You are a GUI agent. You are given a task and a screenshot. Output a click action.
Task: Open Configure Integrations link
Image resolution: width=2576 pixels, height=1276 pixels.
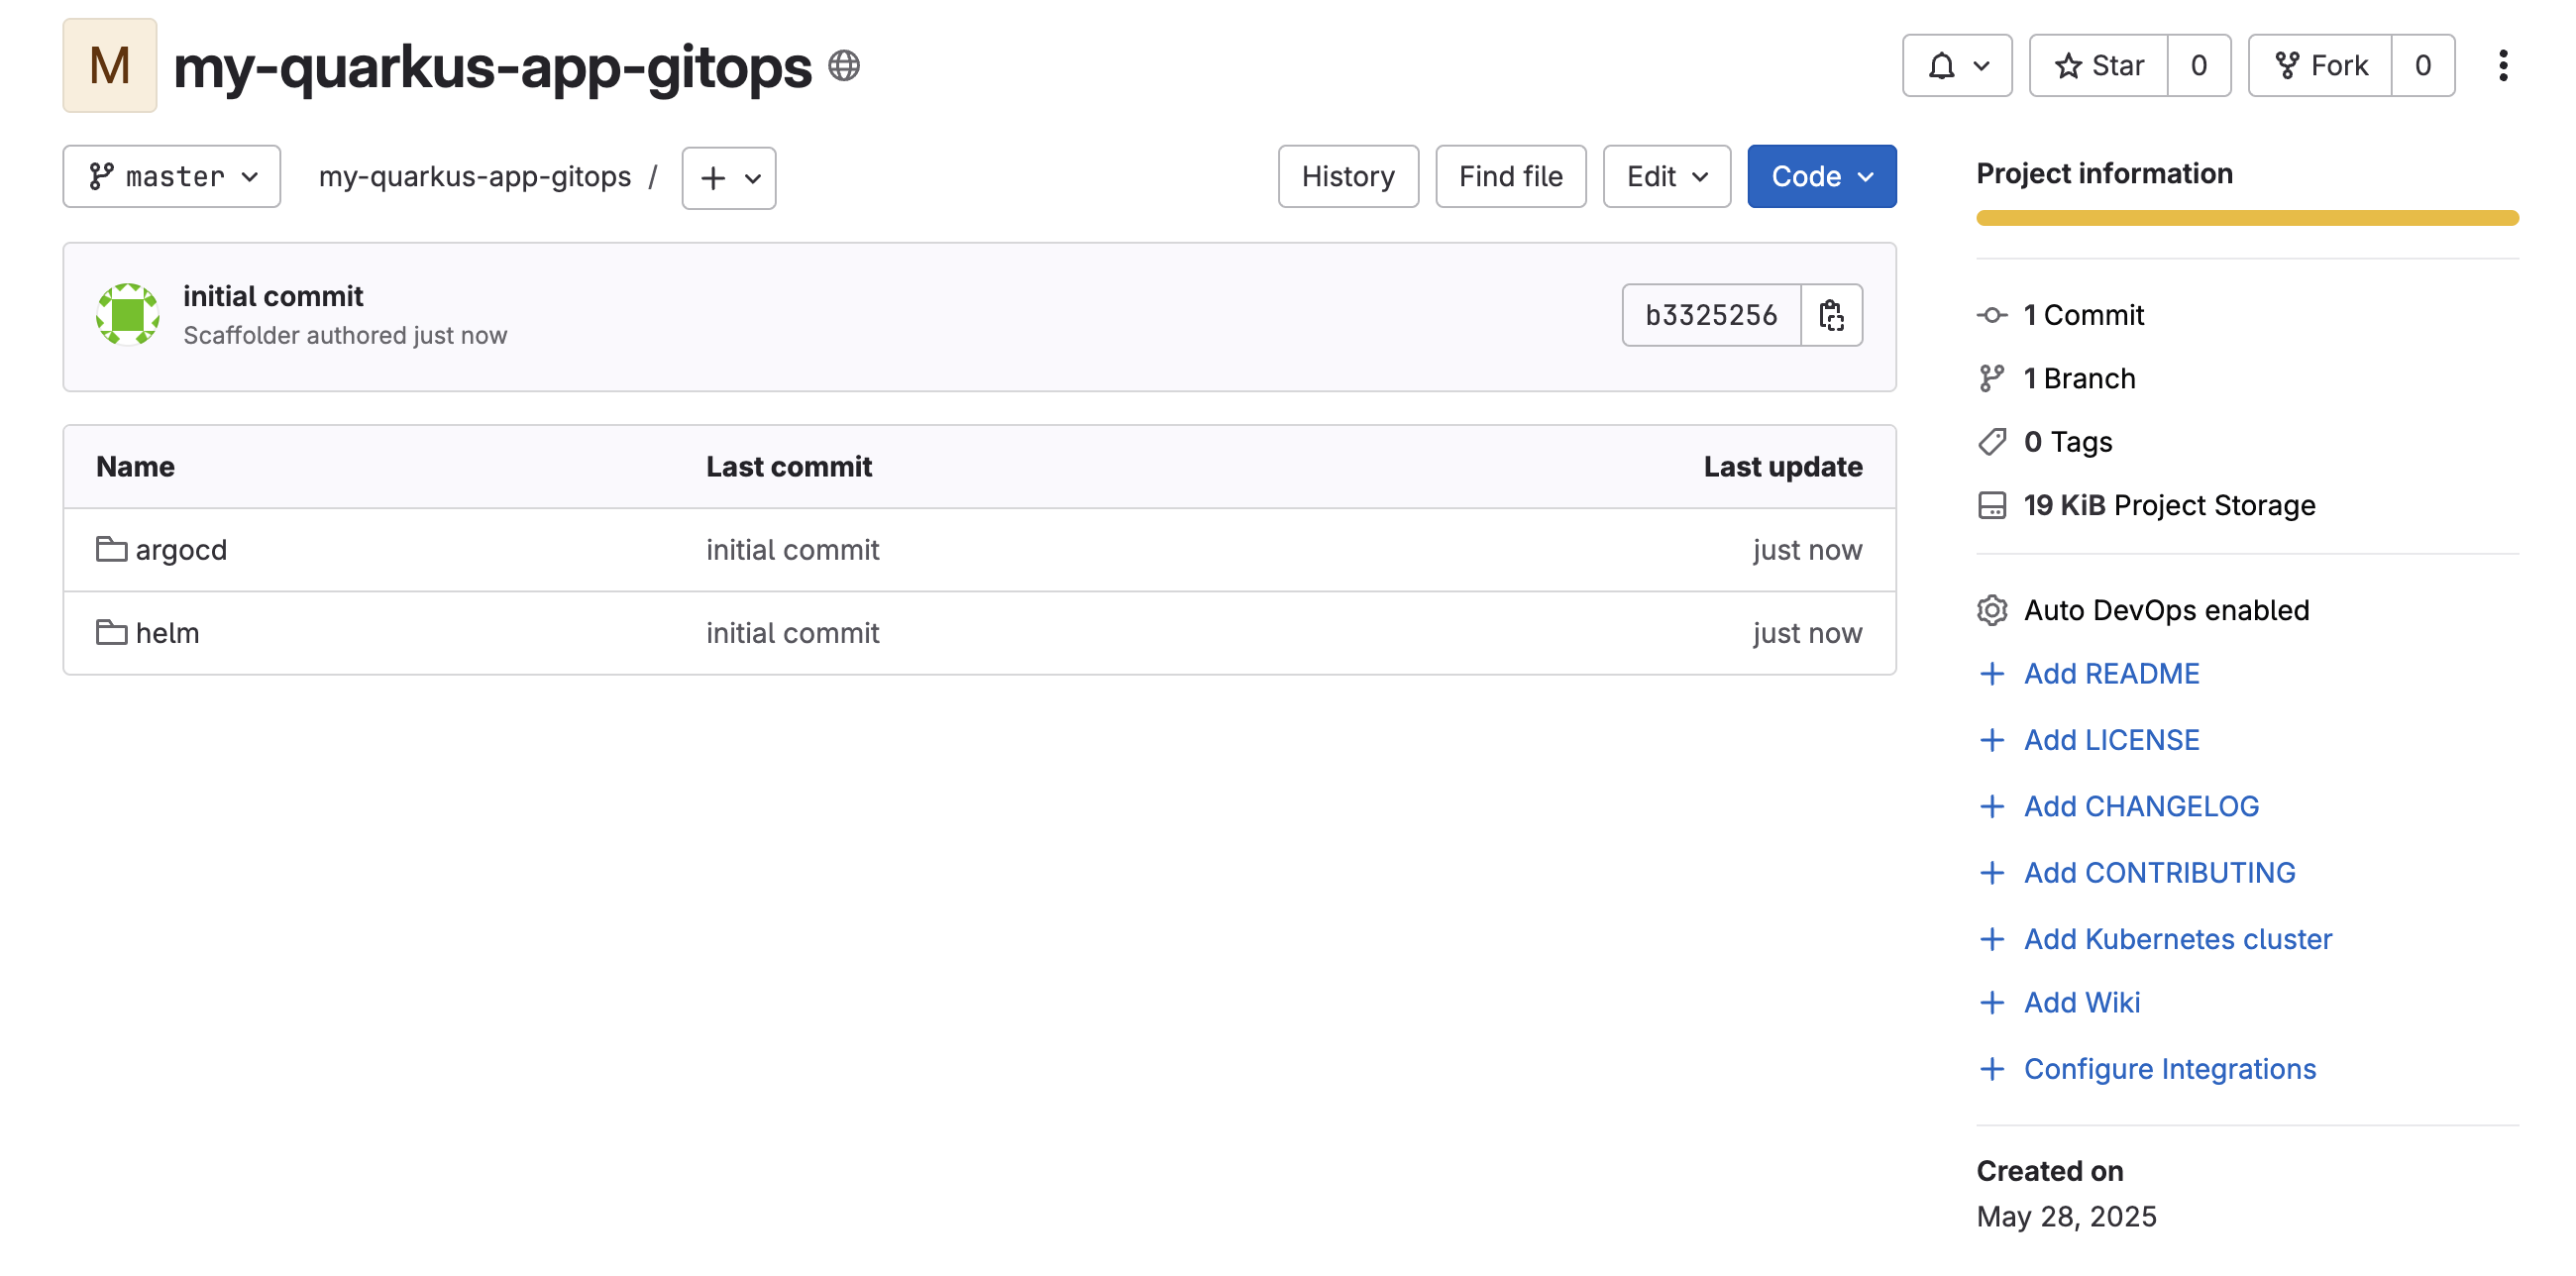tap(2169, 1069)
